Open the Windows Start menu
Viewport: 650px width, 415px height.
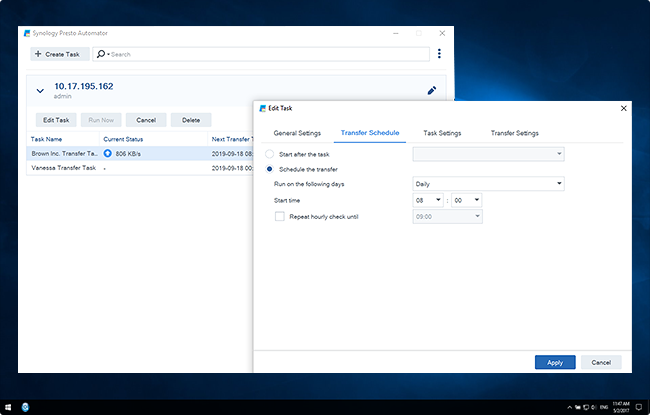[8, 407]
